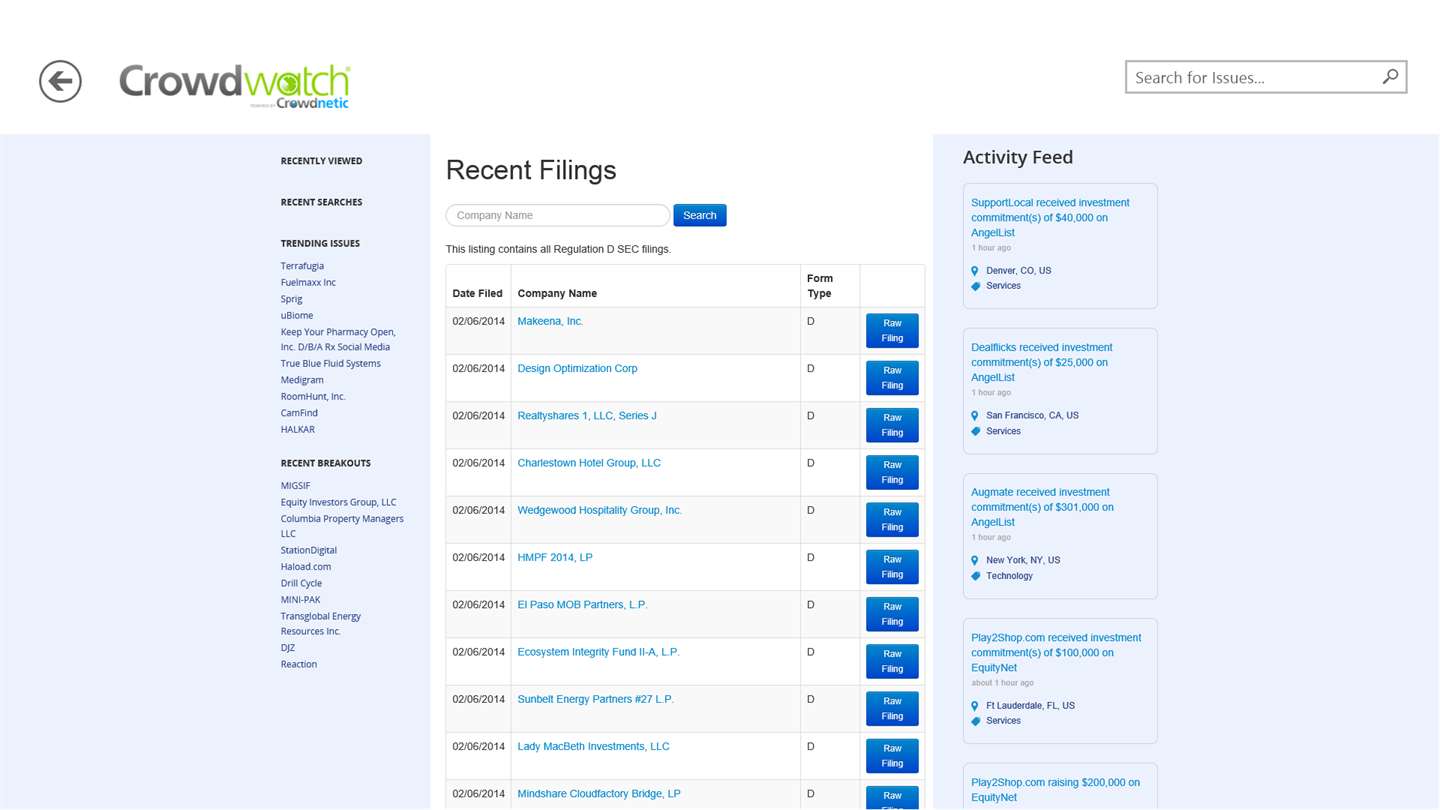
Task: Open True Blue Fluid Systems trending issue
Action: coord(330,363)
